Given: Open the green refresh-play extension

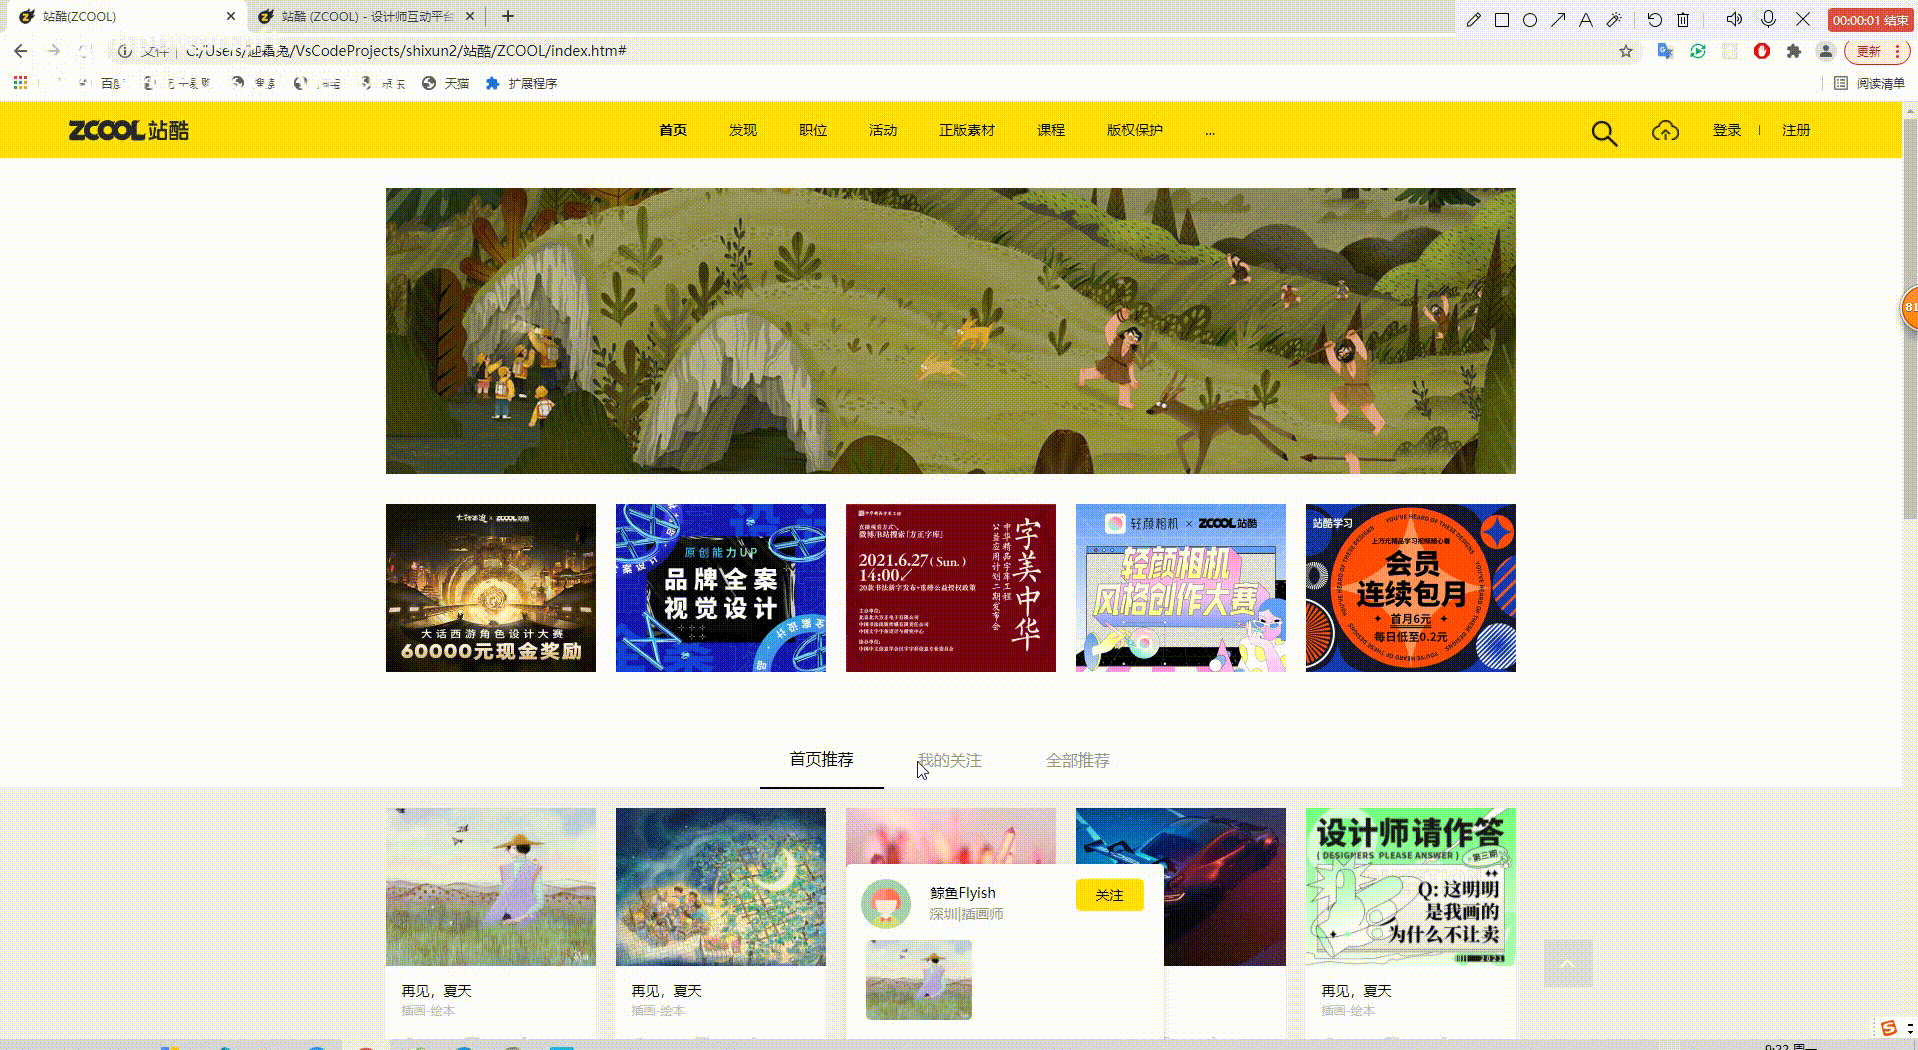Looking at the screenshot, I should 1698,51.
